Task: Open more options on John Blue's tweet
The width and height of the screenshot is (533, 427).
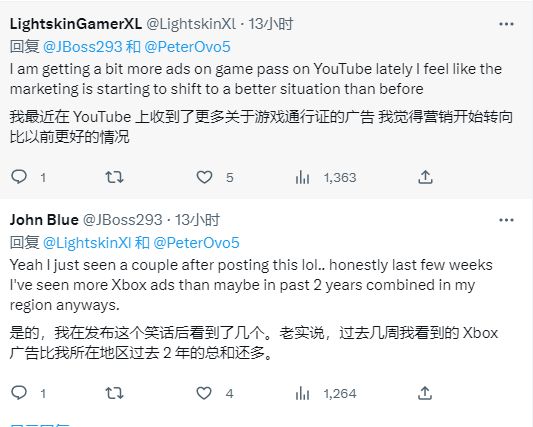Action: click(x=506, y=220)
